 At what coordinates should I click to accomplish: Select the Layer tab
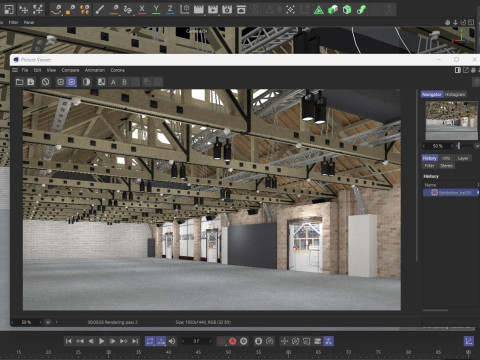pos(463,158)
